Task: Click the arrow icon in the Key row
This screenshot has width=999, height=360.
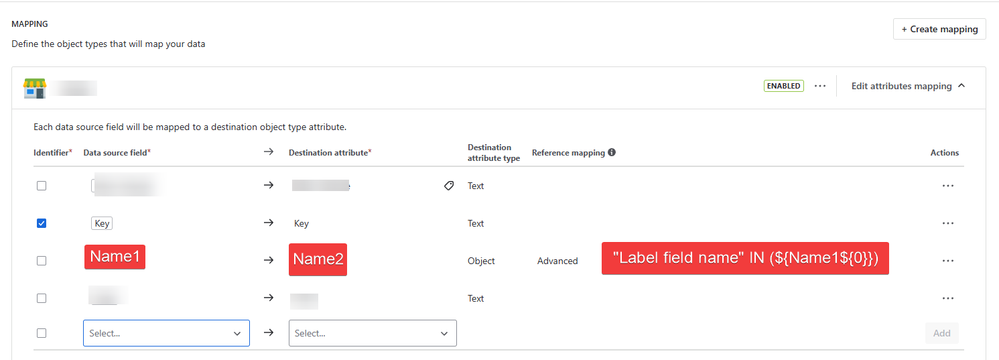Action: 268,224
